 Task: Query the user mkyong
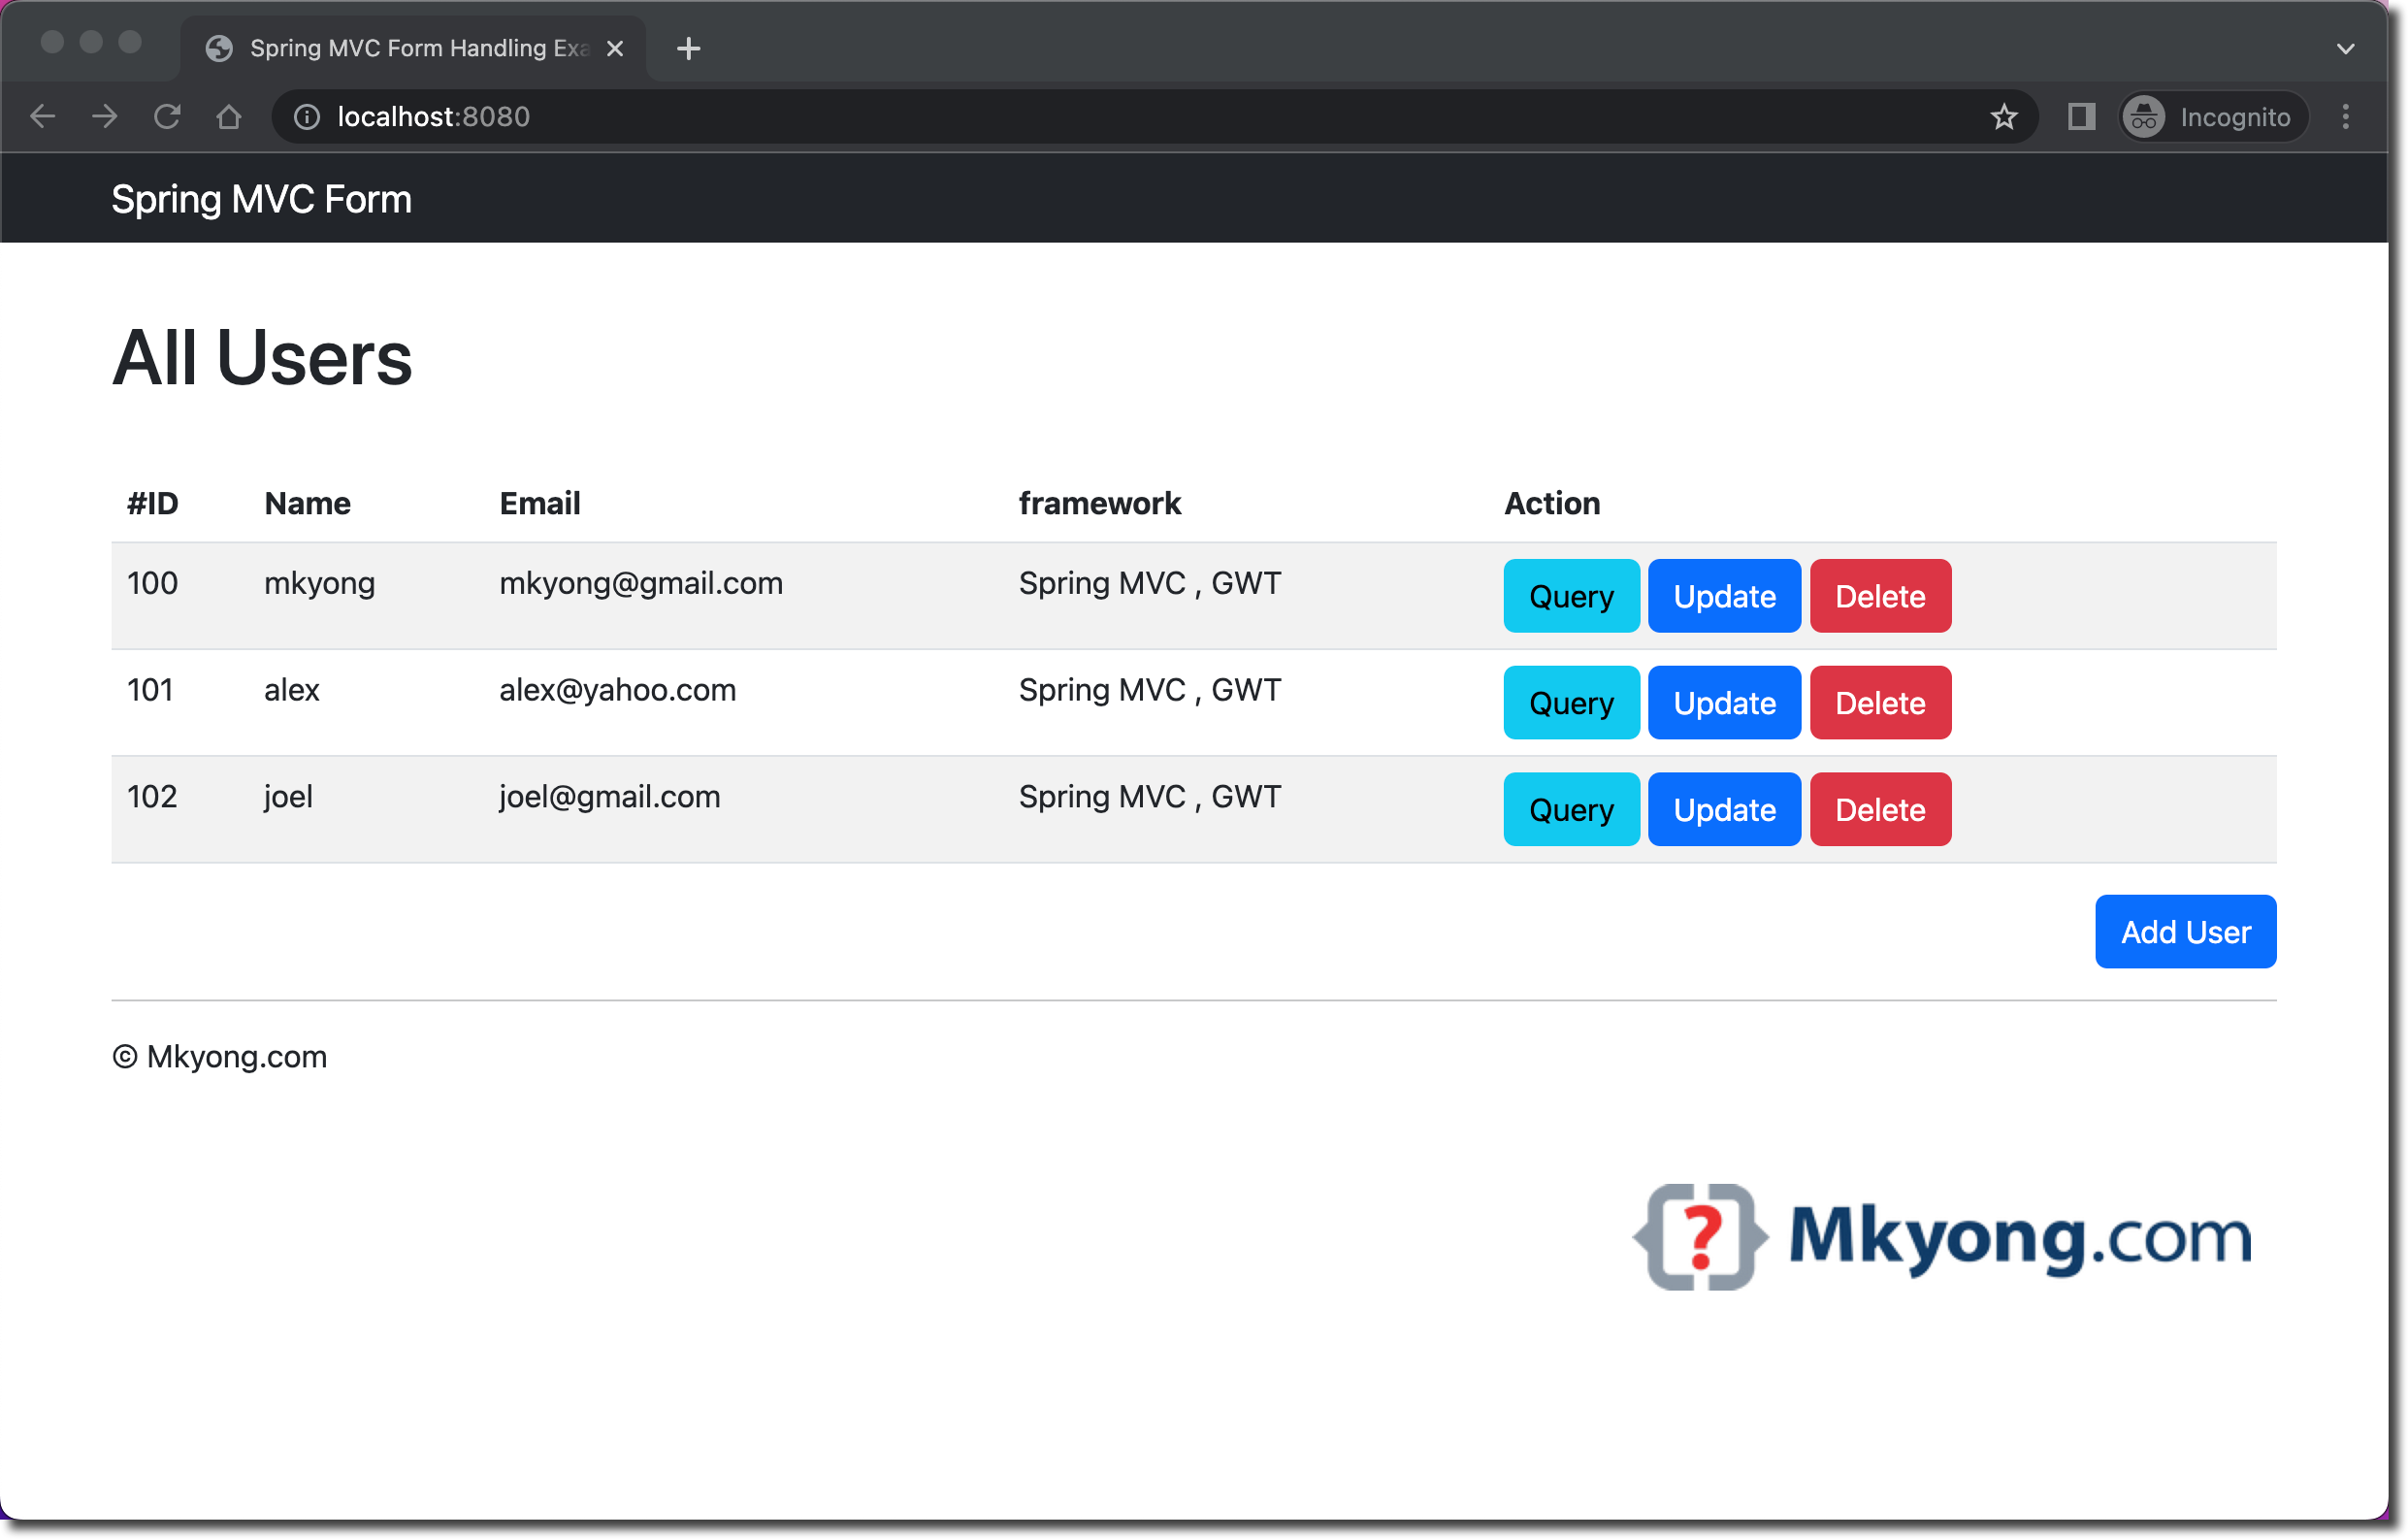click(x=1570, y=596)
